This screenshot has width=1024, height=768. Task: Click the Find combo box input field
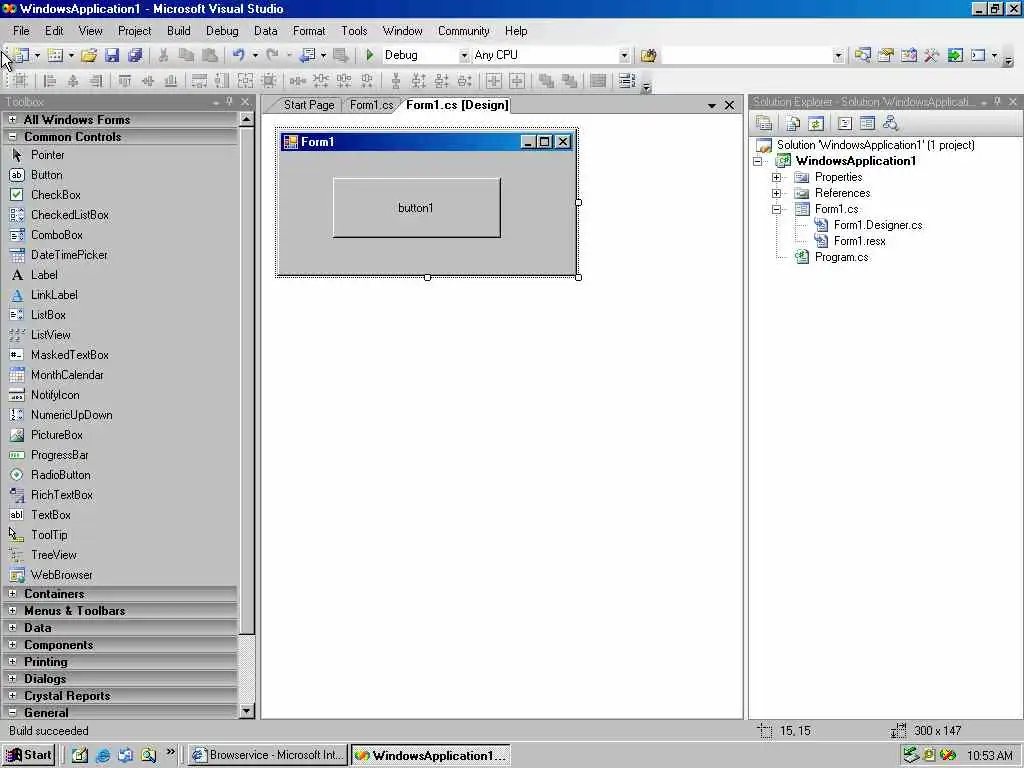747,56
